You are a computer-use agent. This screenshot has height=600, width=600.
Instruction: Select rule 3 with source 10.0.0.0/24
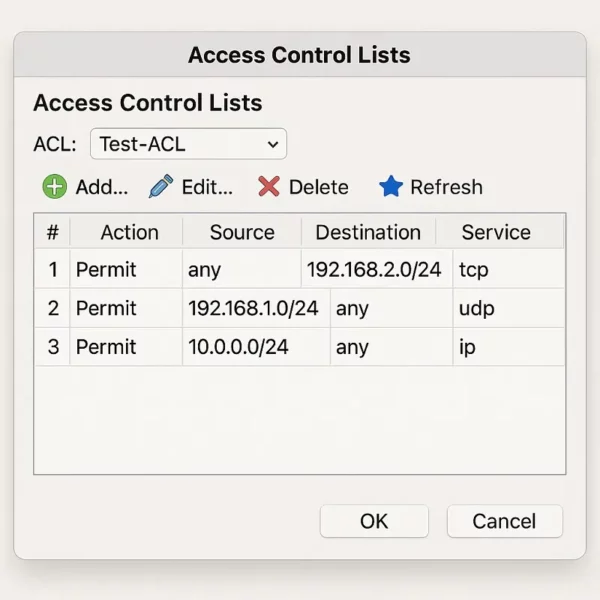click(x=299, y=347)
